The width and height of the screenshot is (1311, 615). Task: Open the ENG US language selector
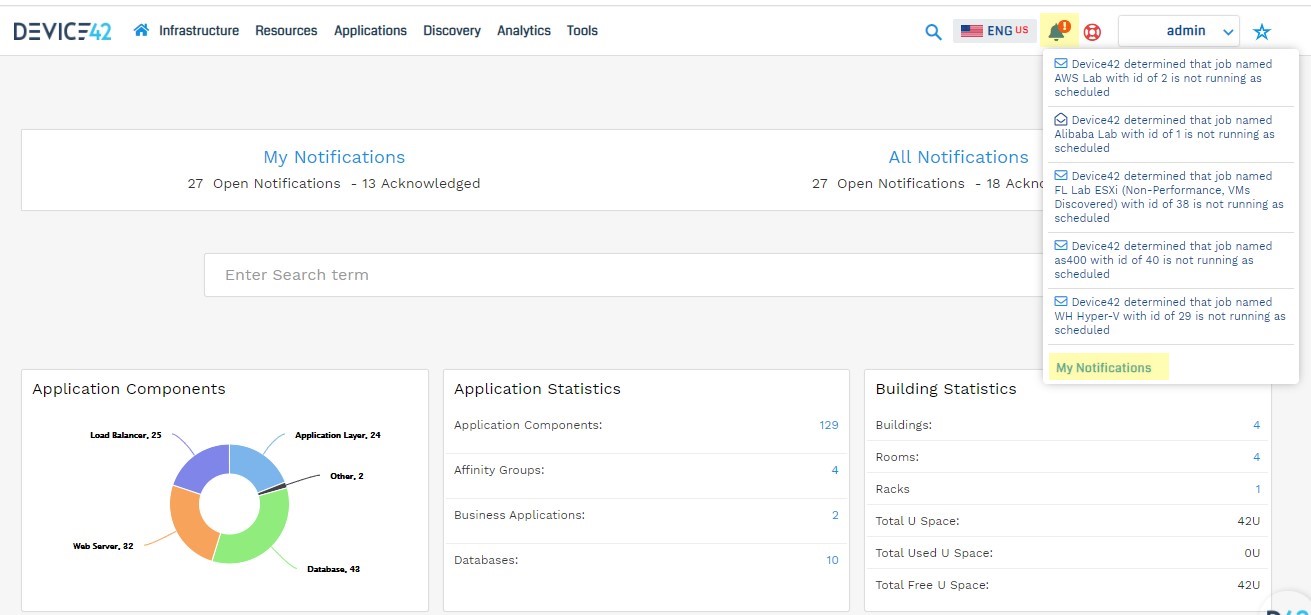click(994, 31)
